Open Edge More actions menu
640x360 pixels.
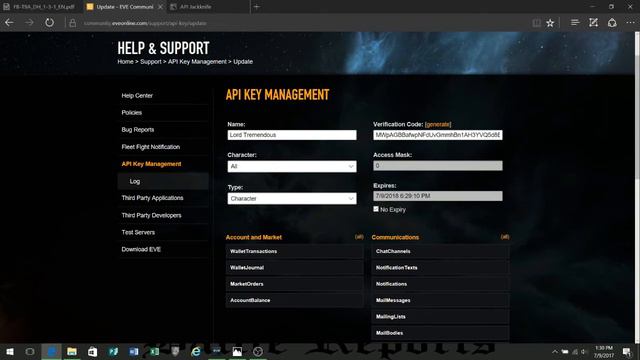[630, 23]
